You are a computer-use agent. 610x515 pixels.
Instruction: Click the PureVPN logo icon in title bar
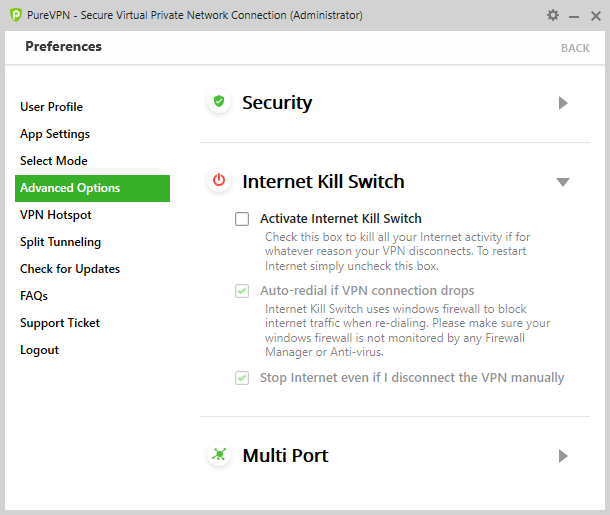point(16,15)
